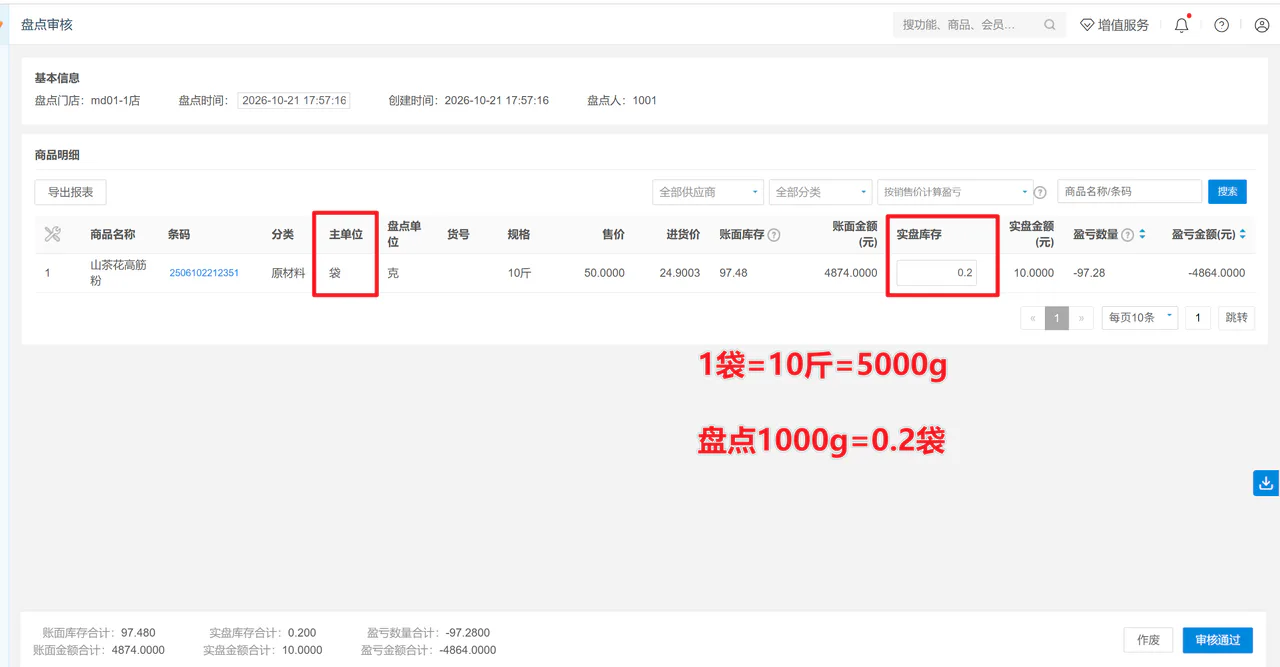
Task: Click the 导出报表 button
Action: 71,192
